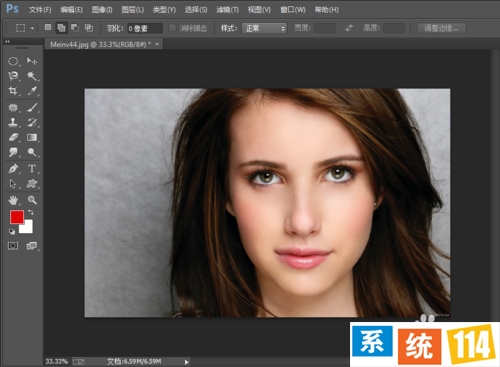Image resolution: width=500 pixels, height=367 pixels.
Task: Select the Move tool
Action: point(32,61)
